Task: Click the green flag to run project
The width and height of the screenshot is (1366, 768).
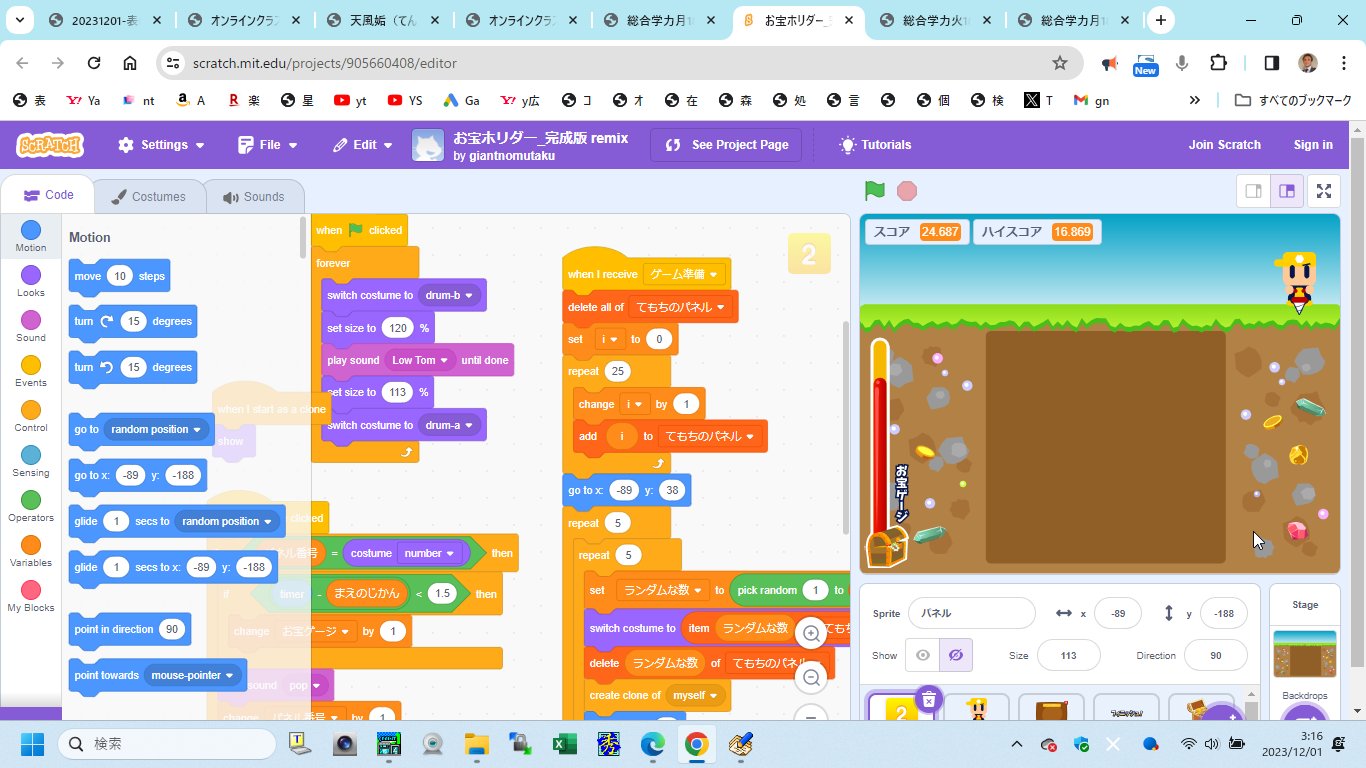Action: tap(875, 190)
